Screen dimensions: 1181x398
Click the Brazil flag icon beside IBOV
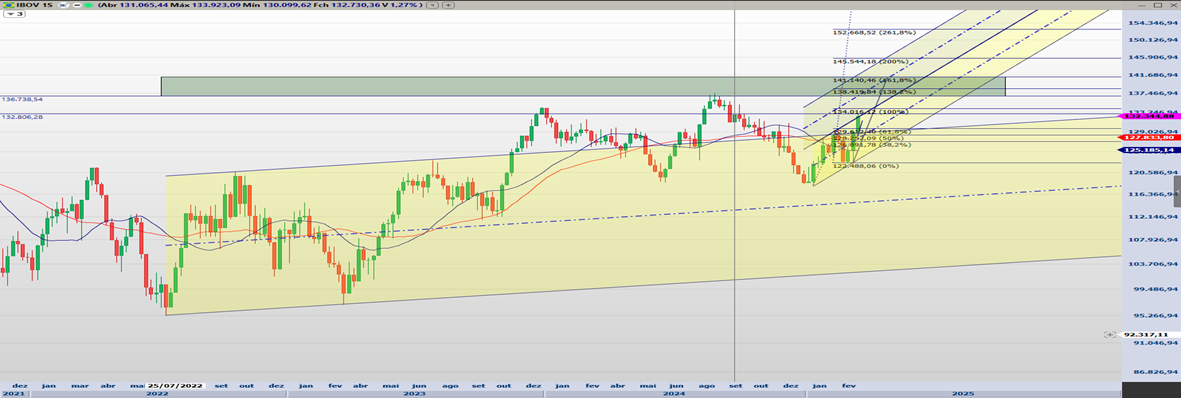(x=8, y=5)
